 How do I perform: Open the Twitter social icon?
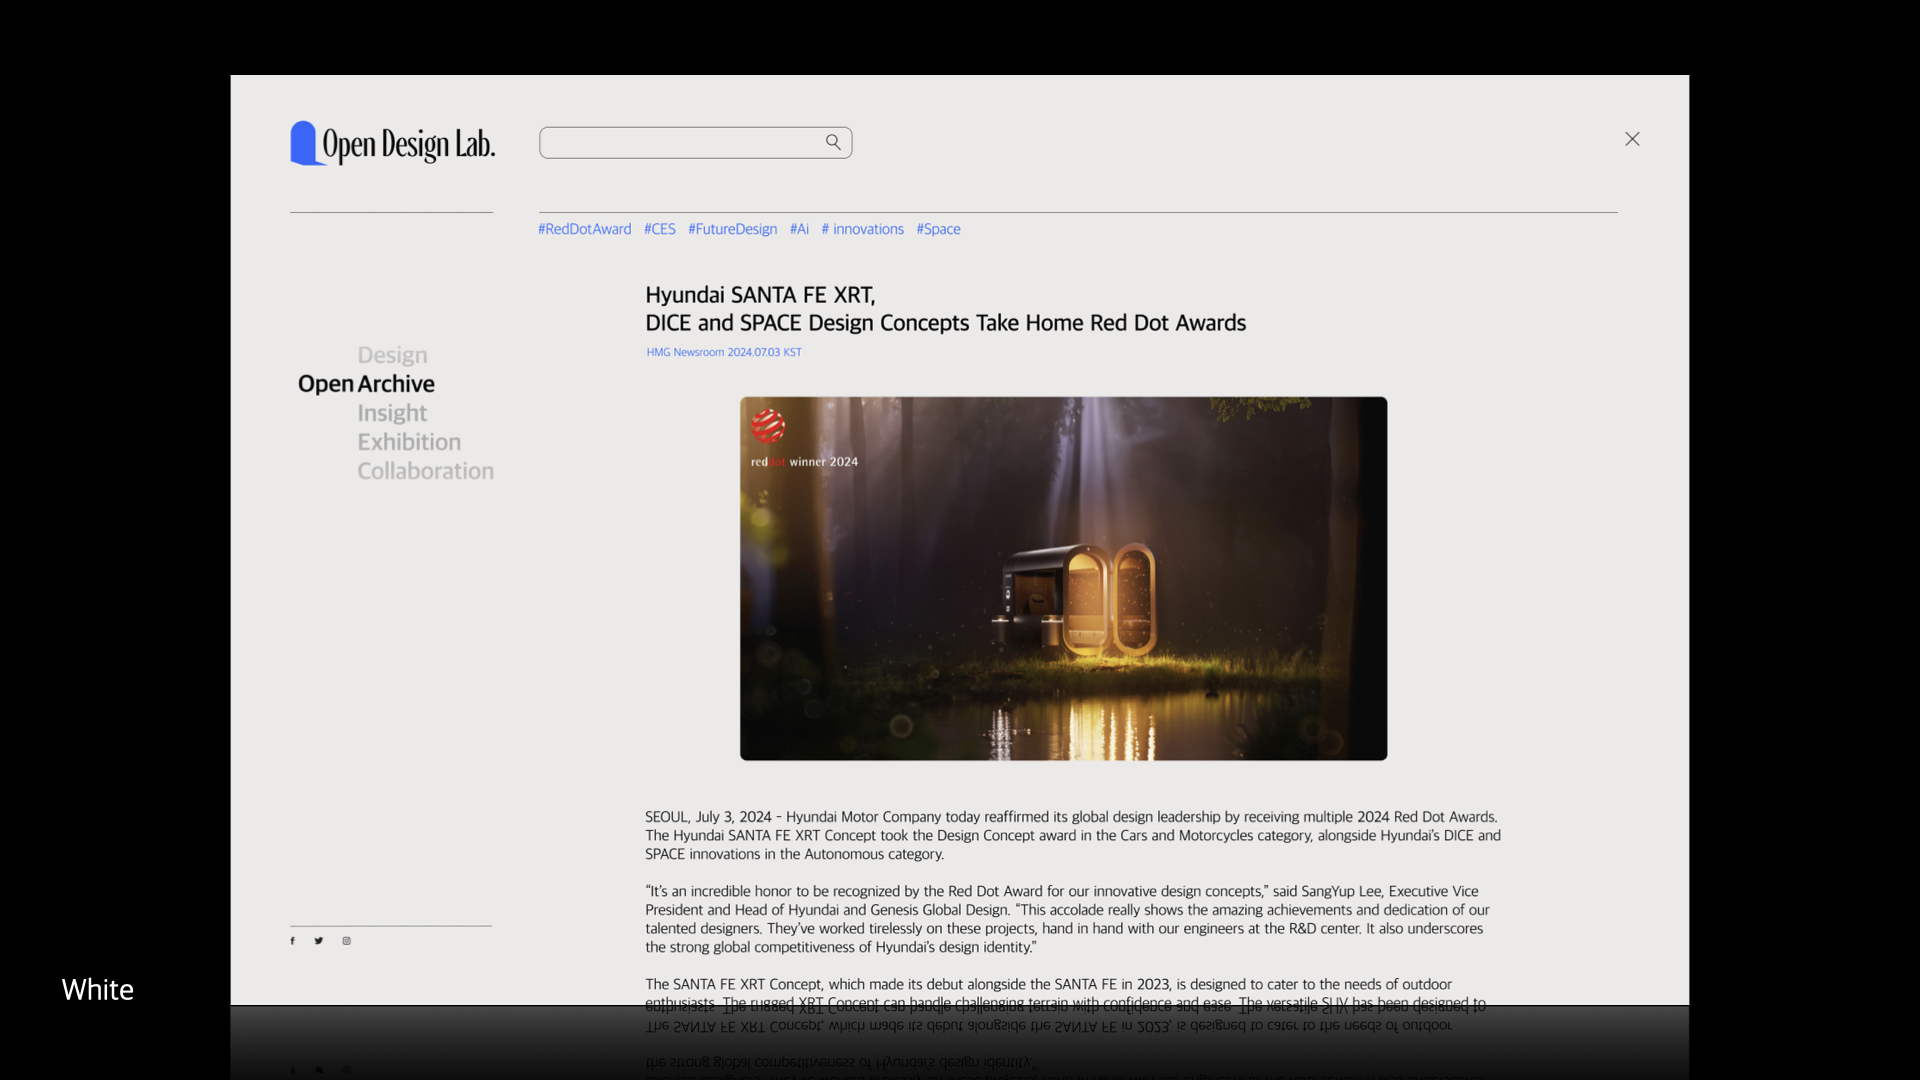coord(319,941)
